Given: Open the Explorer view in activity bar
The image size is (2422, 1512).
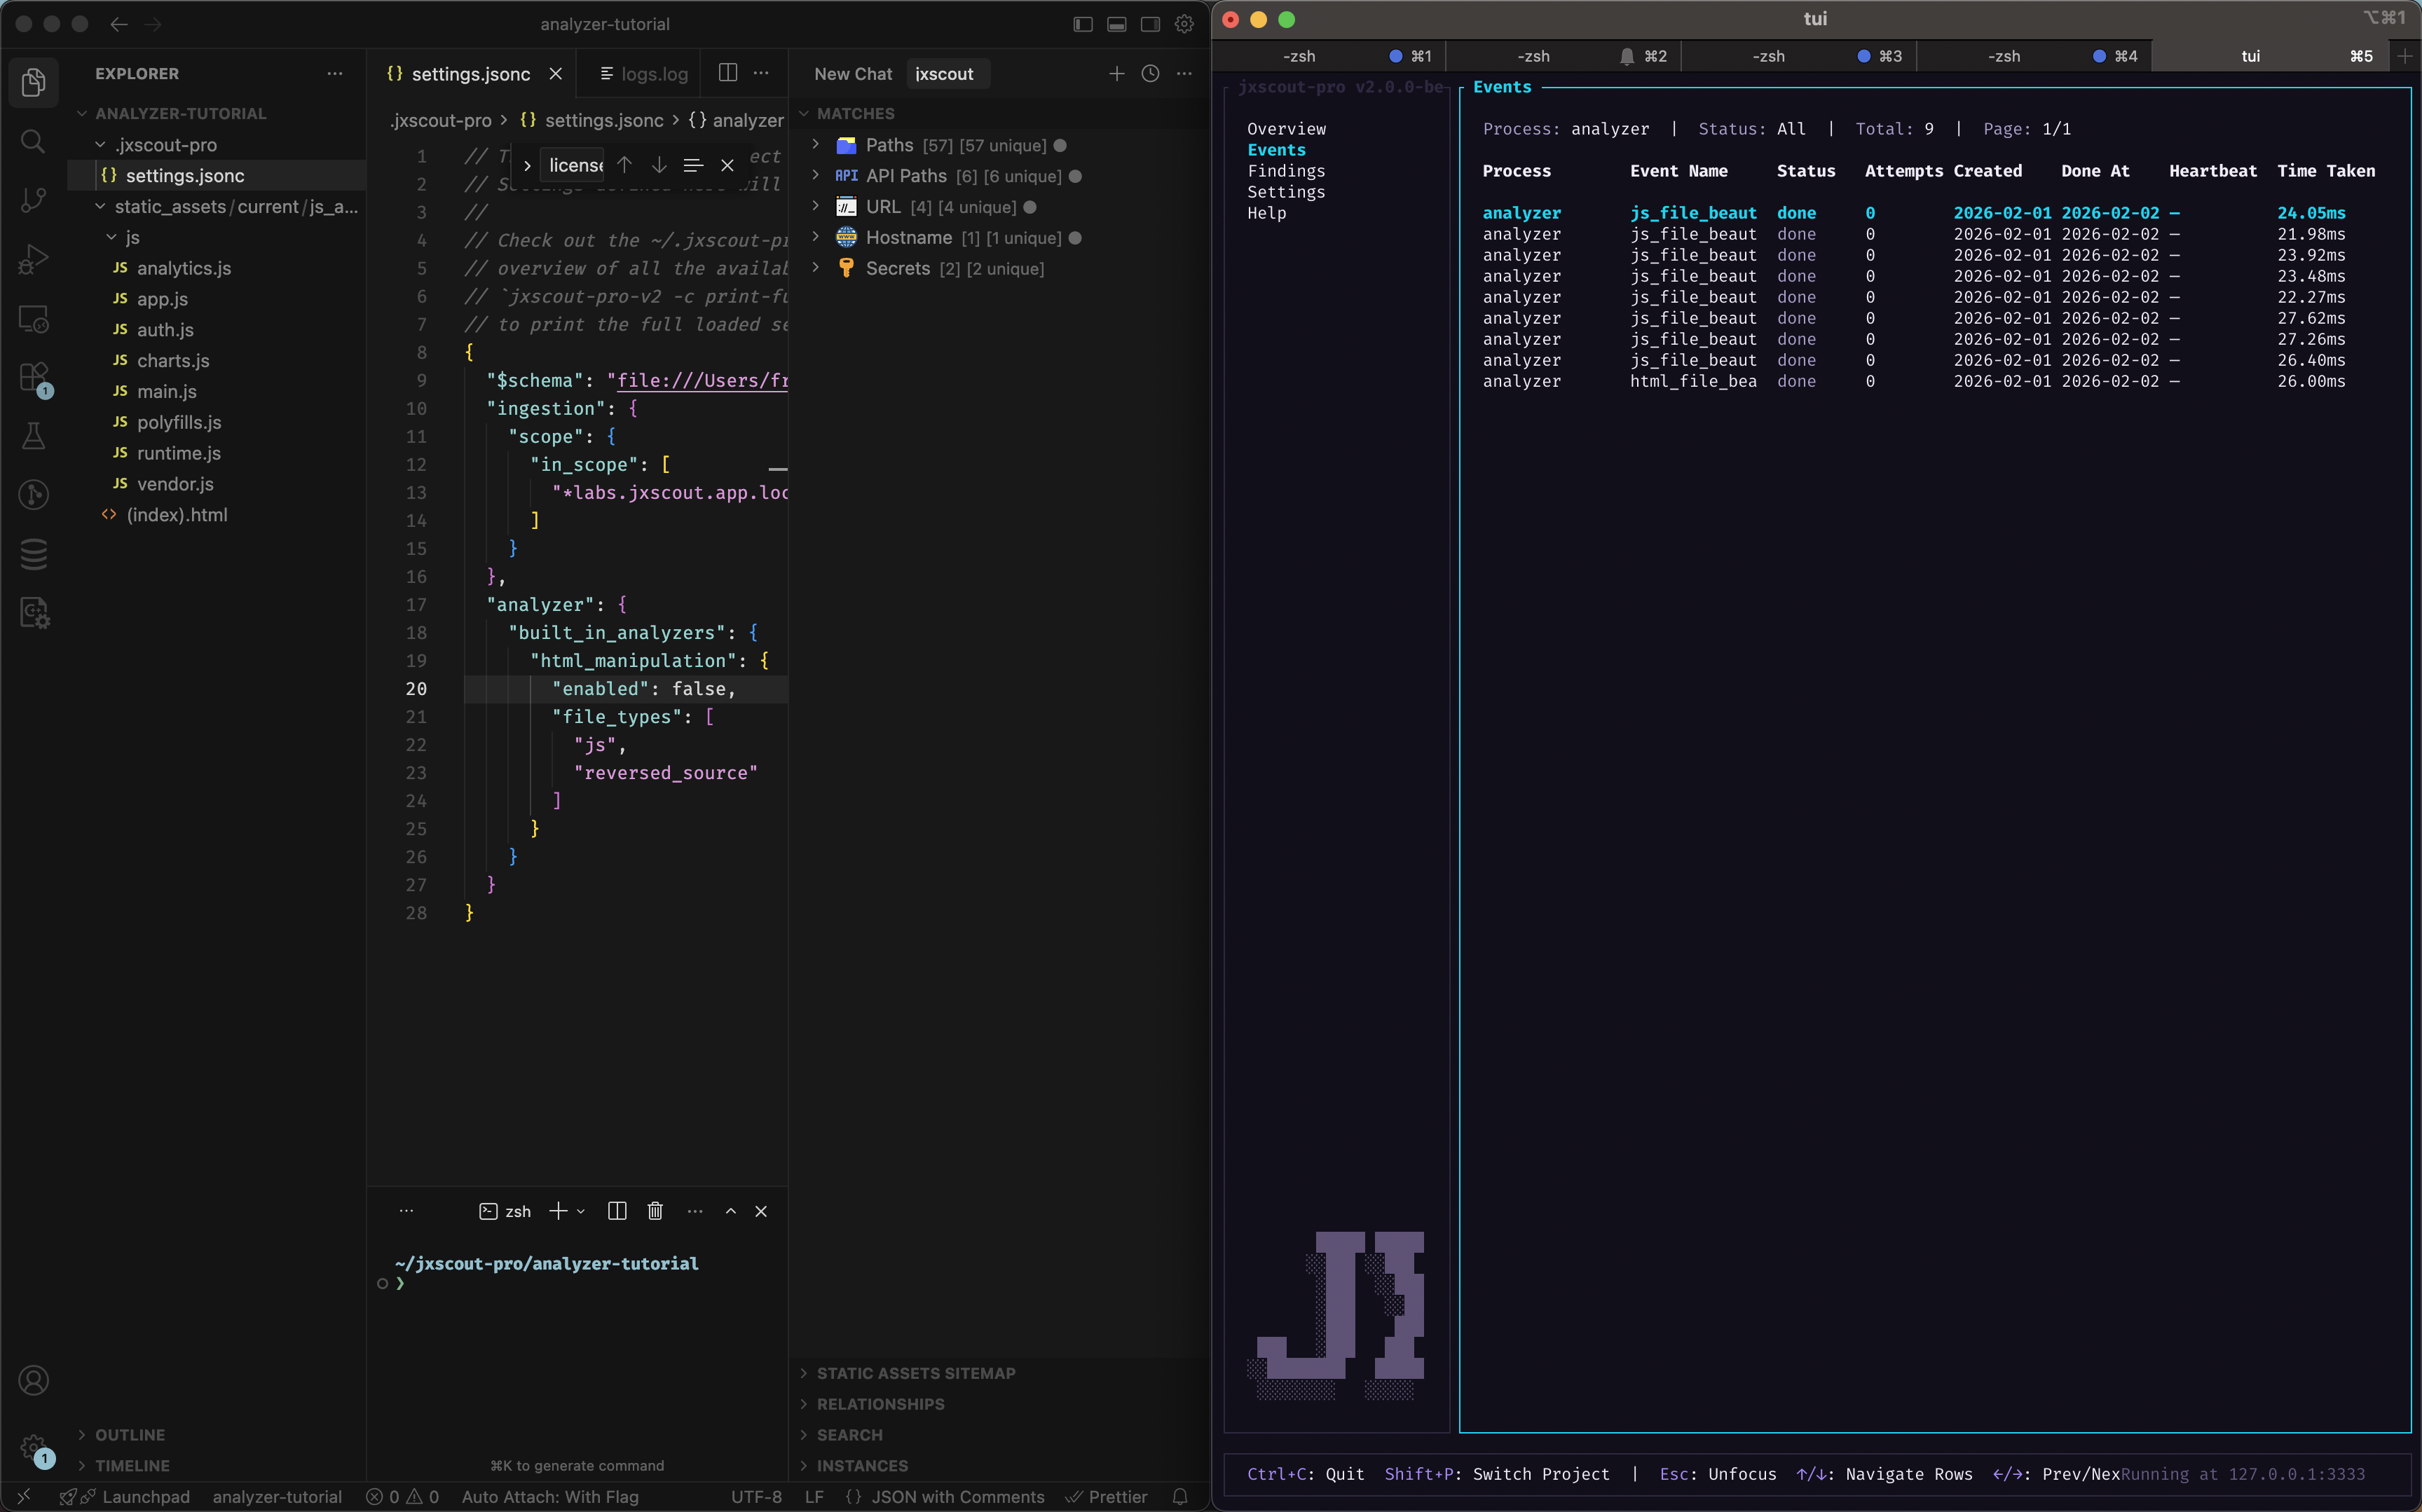Looking at the screenshot, I should [33, 82].
